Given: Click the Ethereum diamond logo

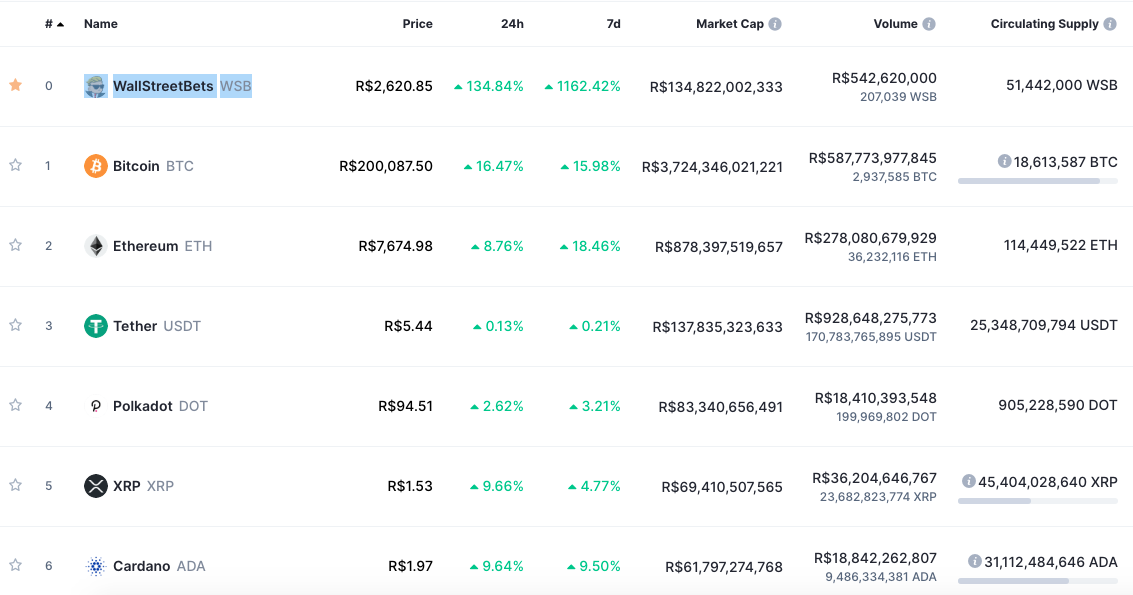Looking at the screenshot, I should [x=95, y=246].
